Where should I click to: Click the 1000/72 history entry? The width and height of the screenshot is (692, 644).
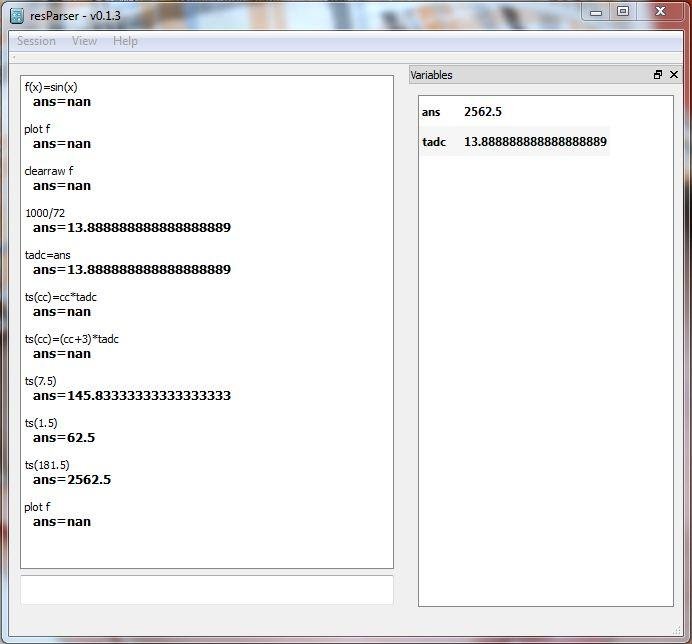point(45,213)
